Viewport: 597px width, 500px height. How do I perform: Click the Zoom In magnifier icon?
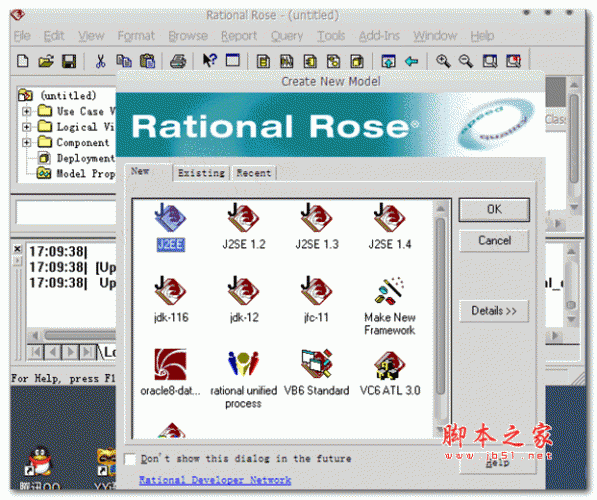pyautogui.click(x=443, y=61)
